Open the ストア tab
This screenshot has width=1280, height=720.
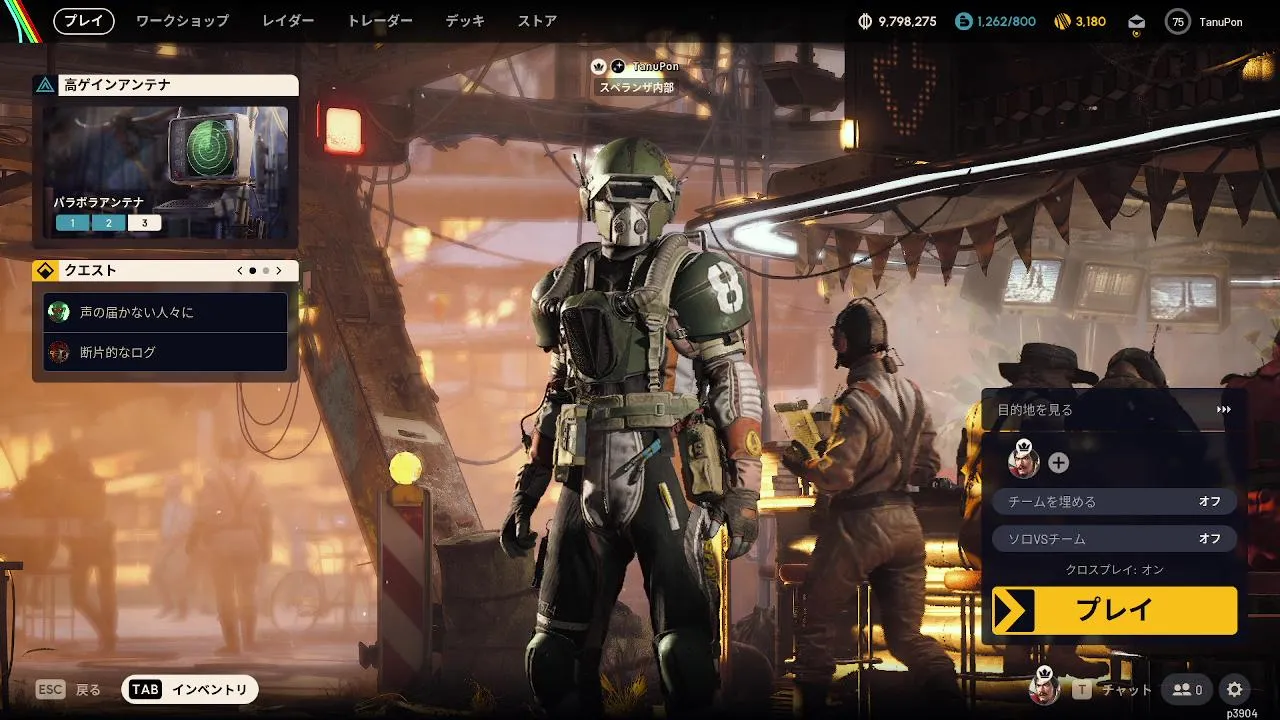coord(537,21)
